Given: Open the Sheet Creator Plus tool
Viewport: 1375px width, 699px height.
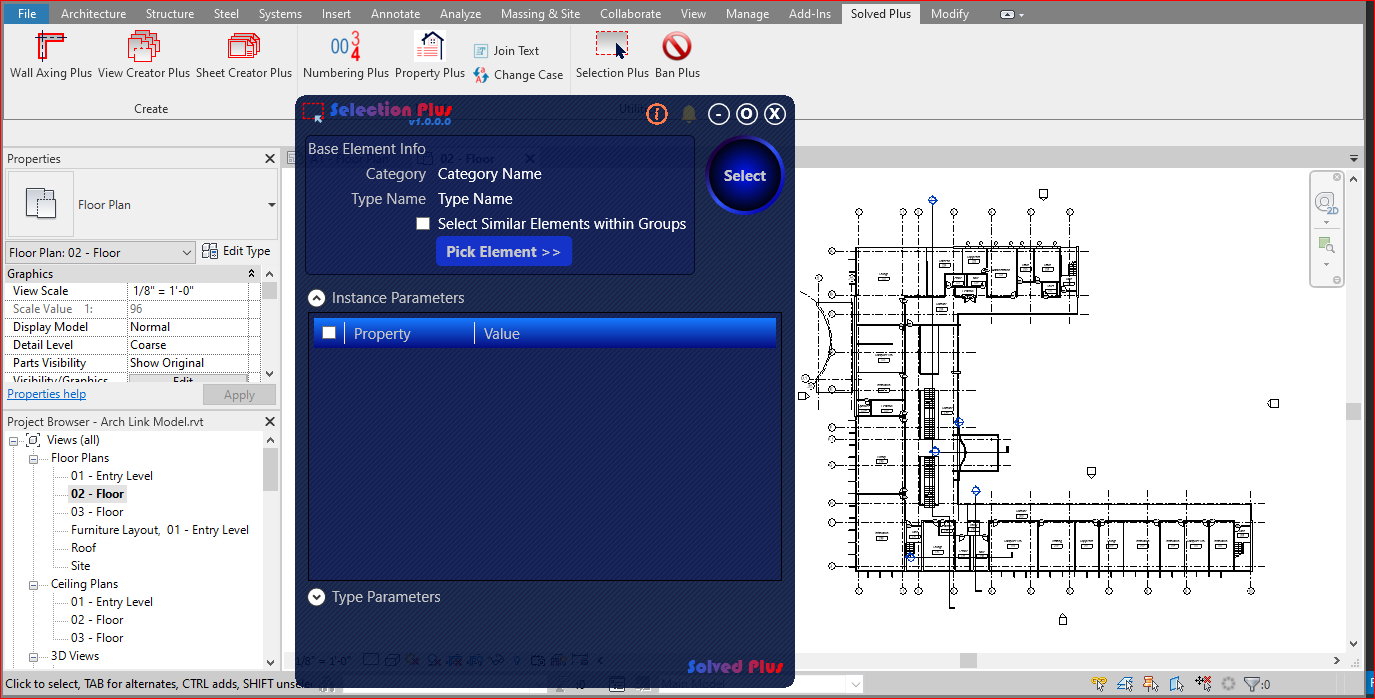Looking at the screenshot, I should (244, 55).
